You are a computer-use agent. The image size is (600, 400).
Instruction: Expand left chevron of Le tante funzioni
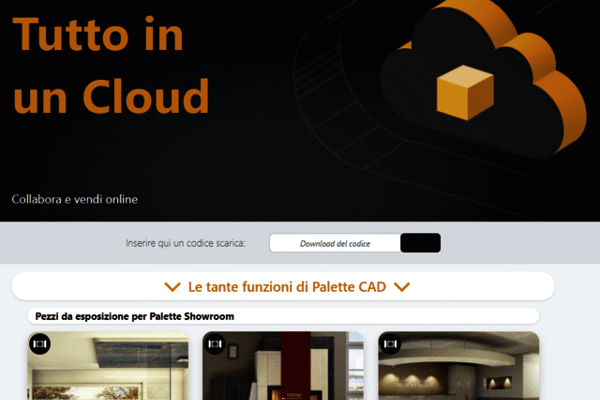click(172, 287)
